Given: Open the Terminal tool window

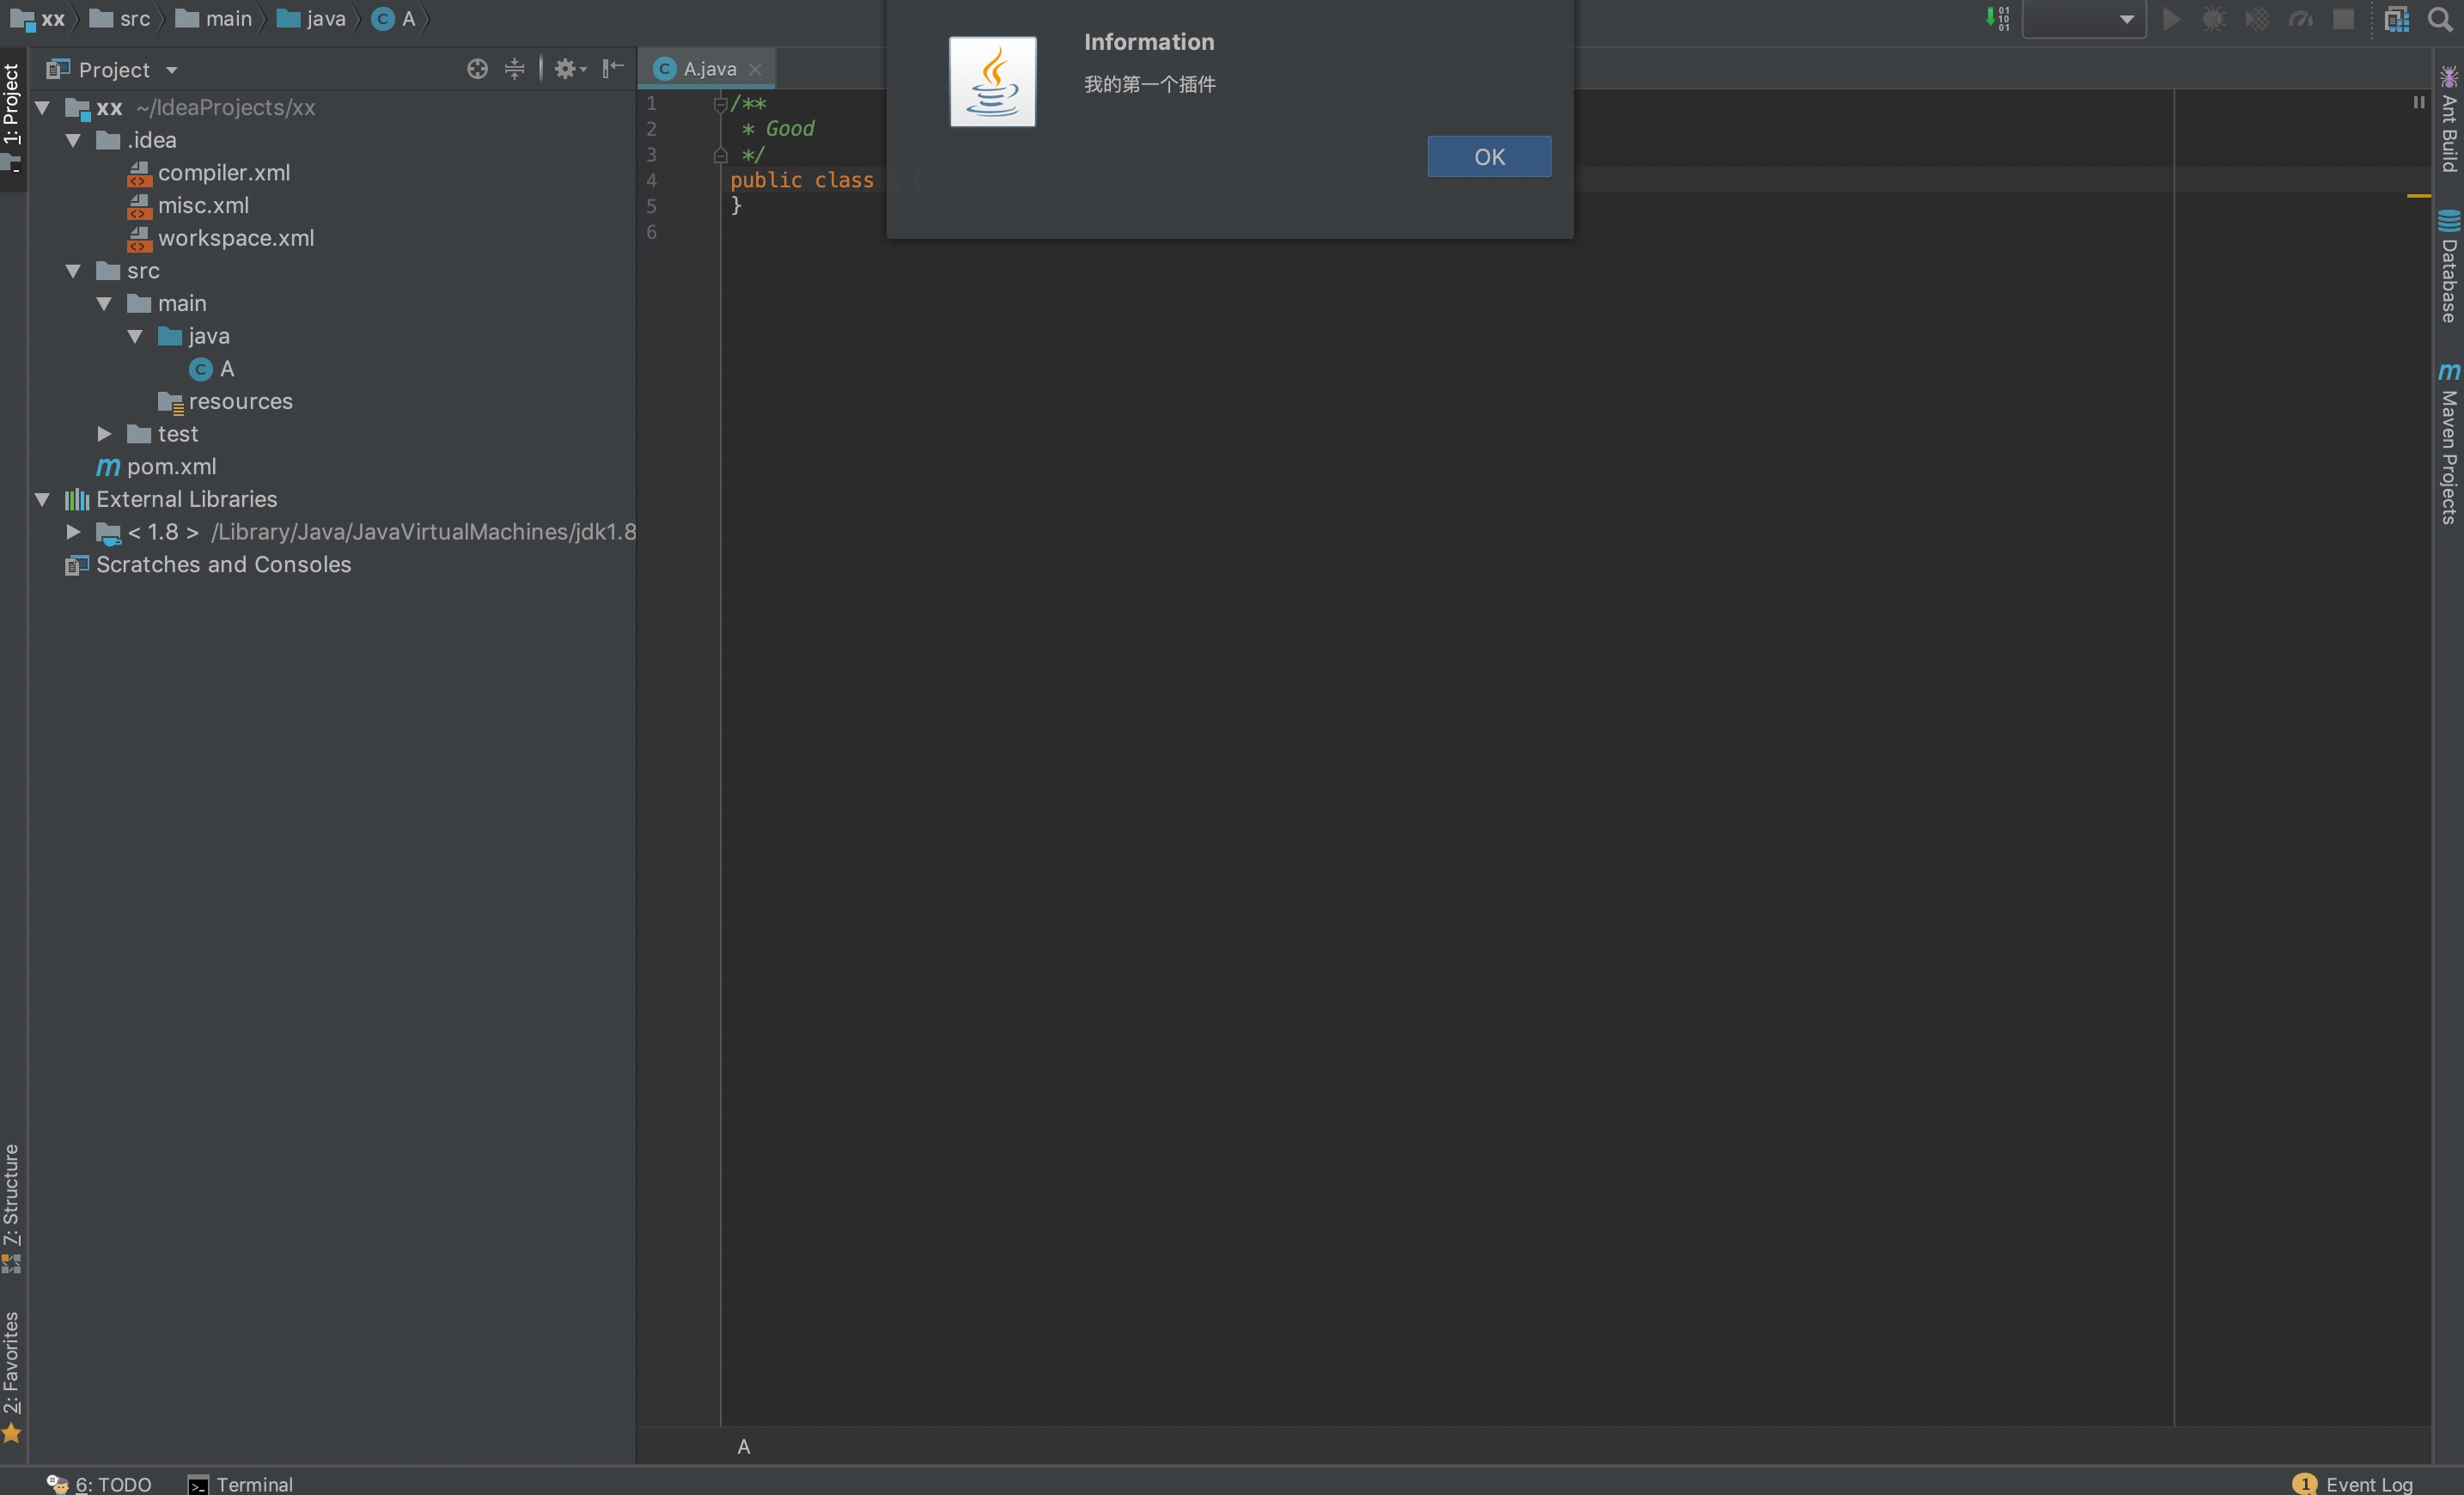Looking at the screenshot, I should point(241,1484).
